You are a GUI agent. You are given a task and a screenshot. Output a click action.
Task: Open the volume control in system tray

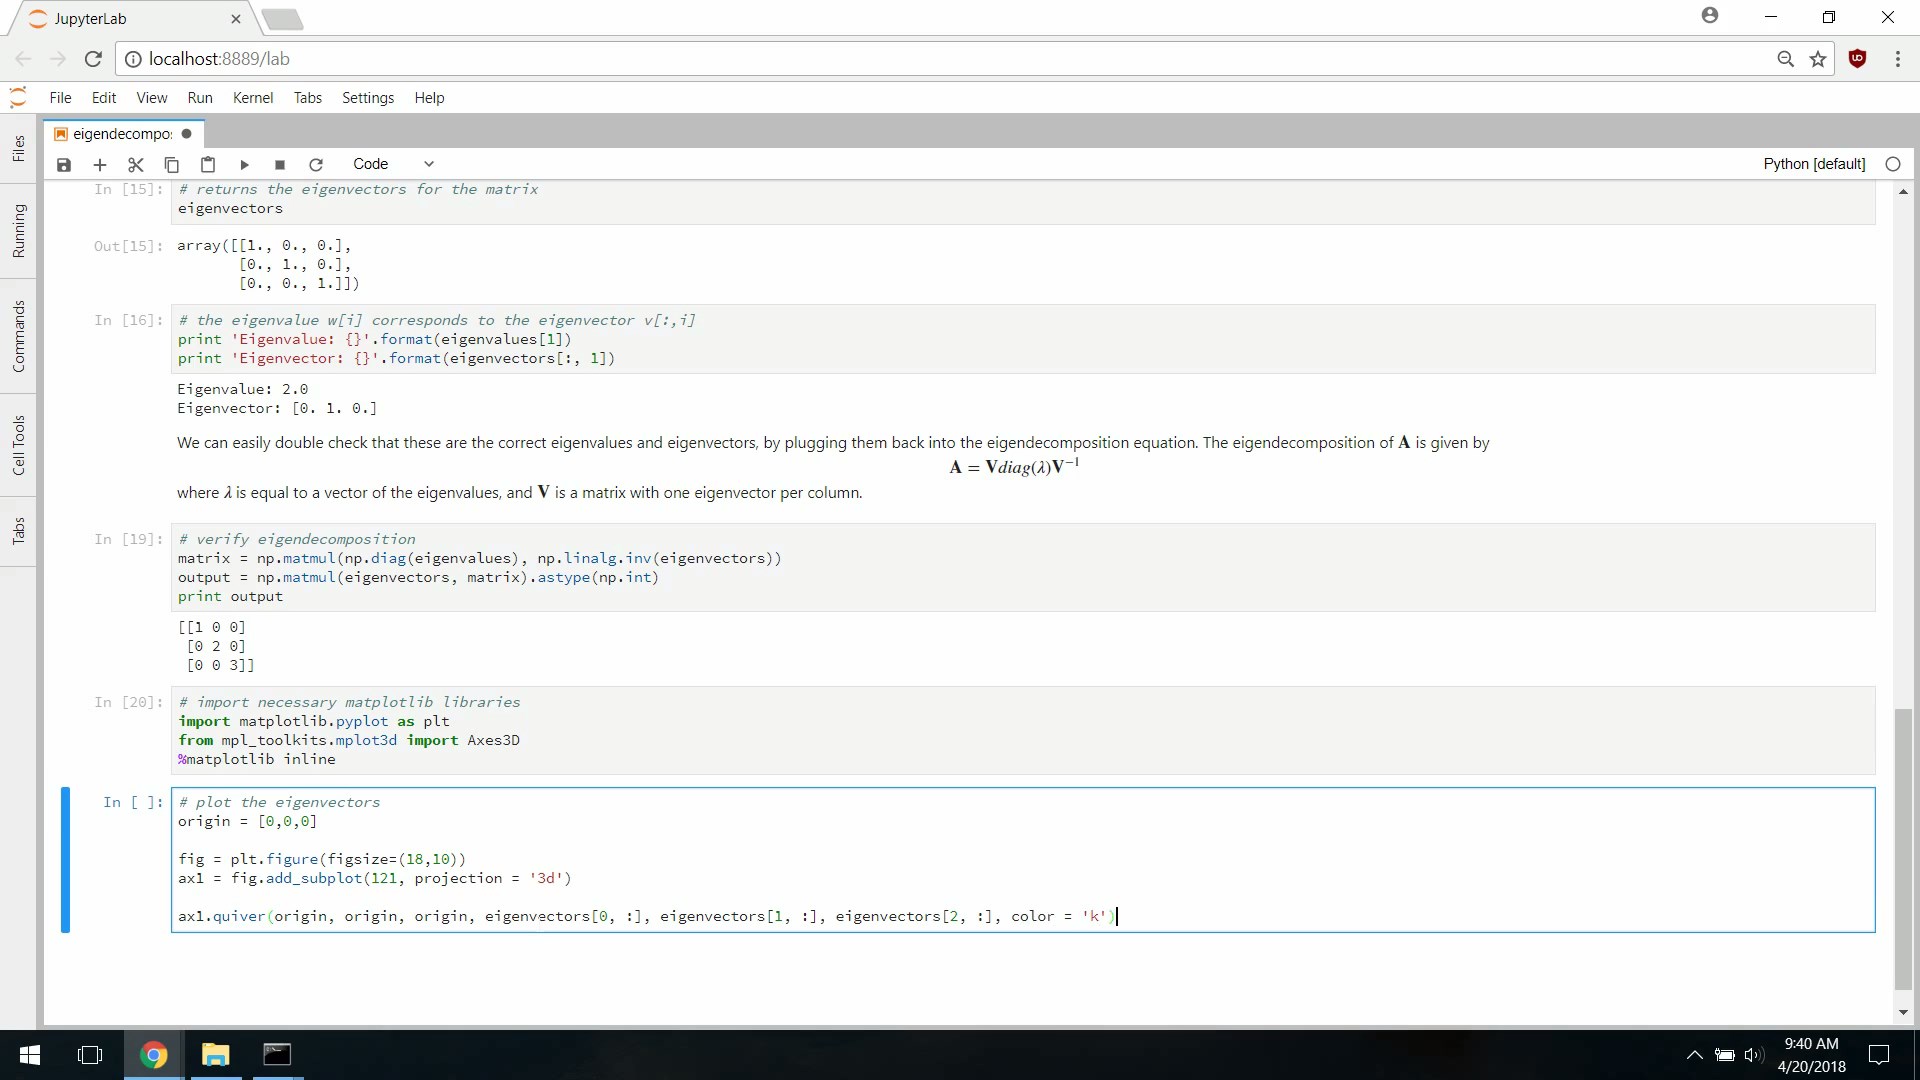[x=1754, y=1055]
